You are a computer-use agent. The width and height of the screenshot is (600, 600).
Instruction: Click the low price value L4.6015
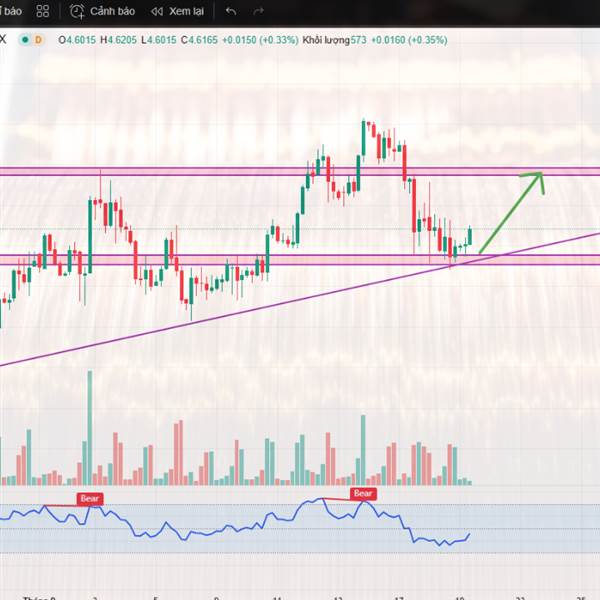click(159, 40)
